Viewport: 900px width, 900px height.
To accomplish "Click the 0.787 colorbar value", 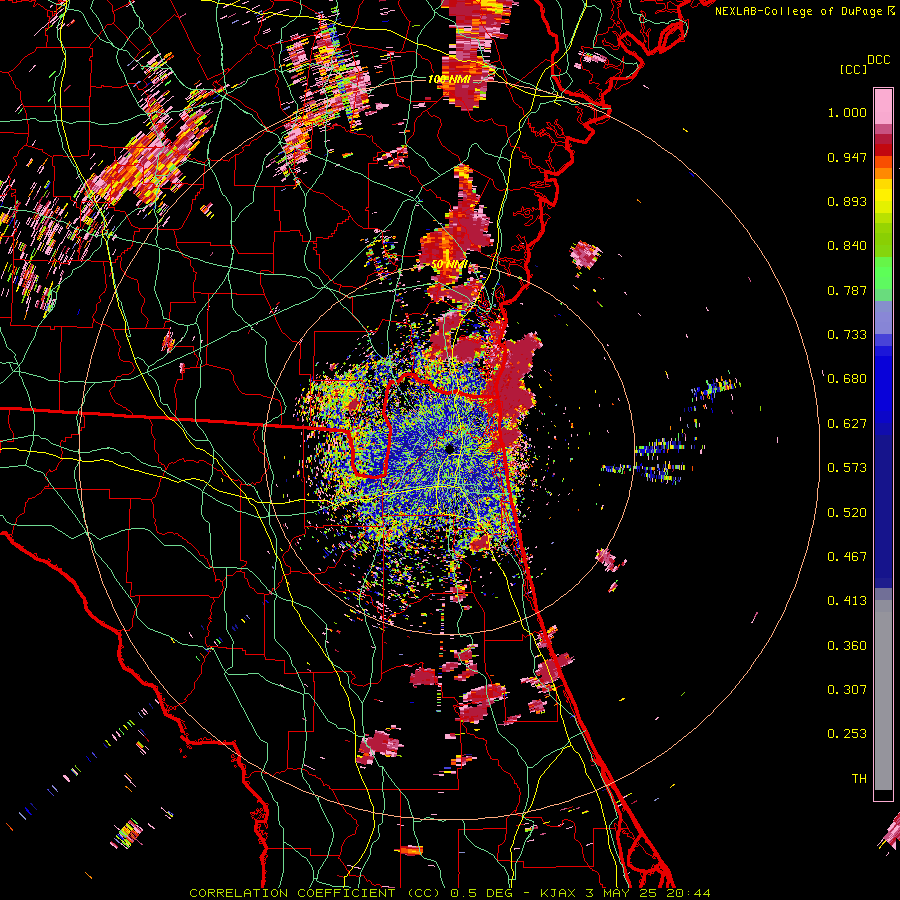I will coord(847,290).
